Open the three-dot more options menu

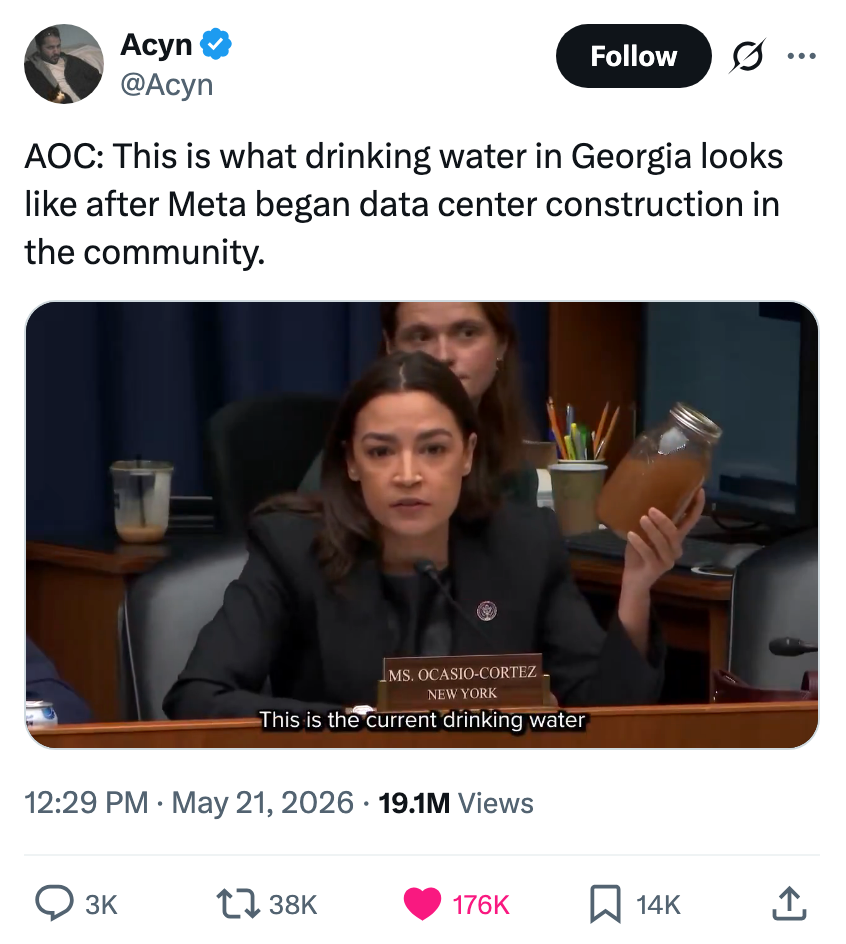[x=801, y=56]
